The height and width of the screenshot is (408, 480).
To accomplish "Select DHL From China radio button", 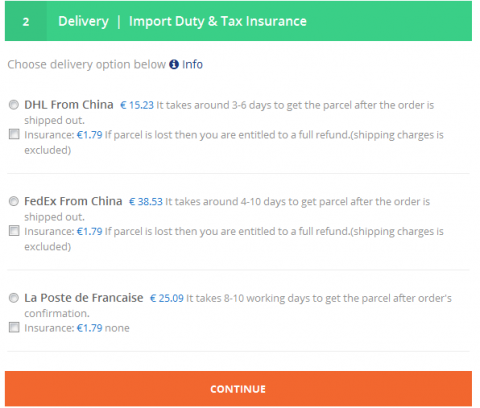I will point(14,105).
